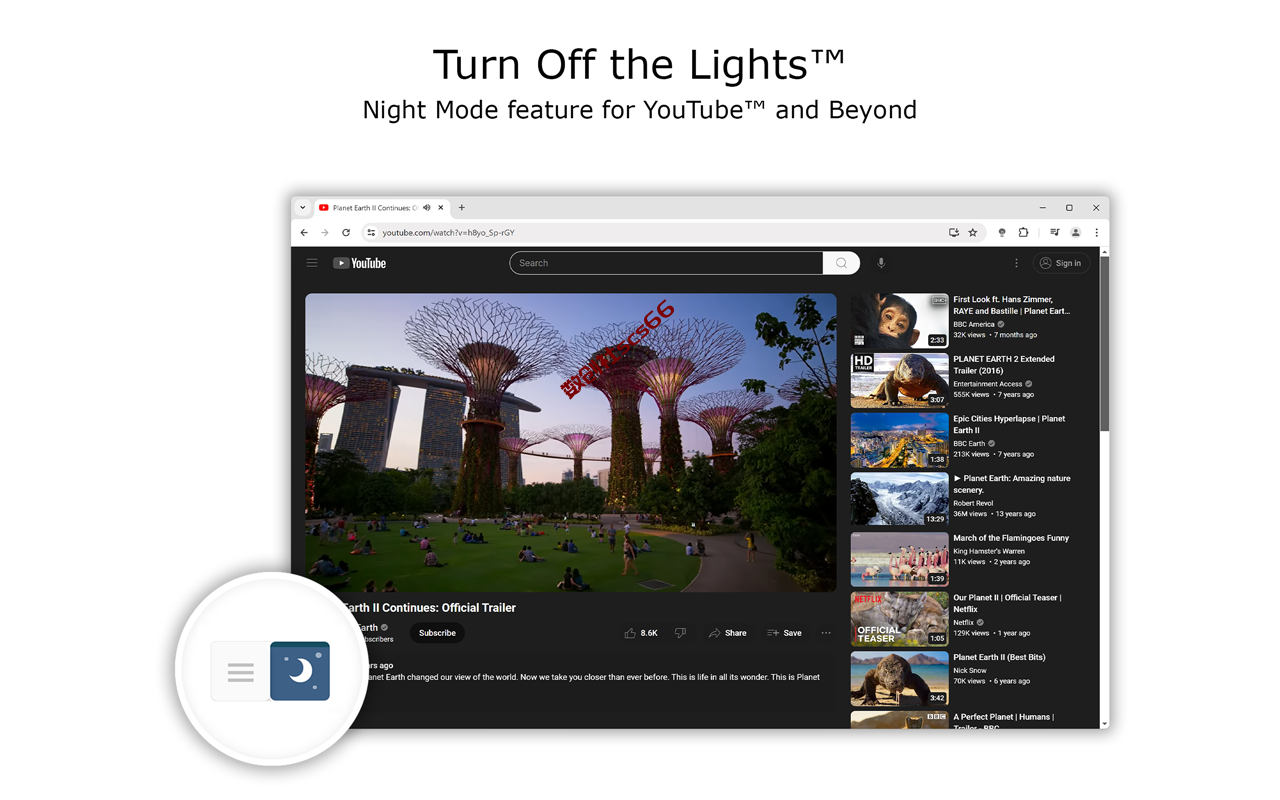
Task: Mute the tab's audio speaker icon
Action: (x=427, y=208)
